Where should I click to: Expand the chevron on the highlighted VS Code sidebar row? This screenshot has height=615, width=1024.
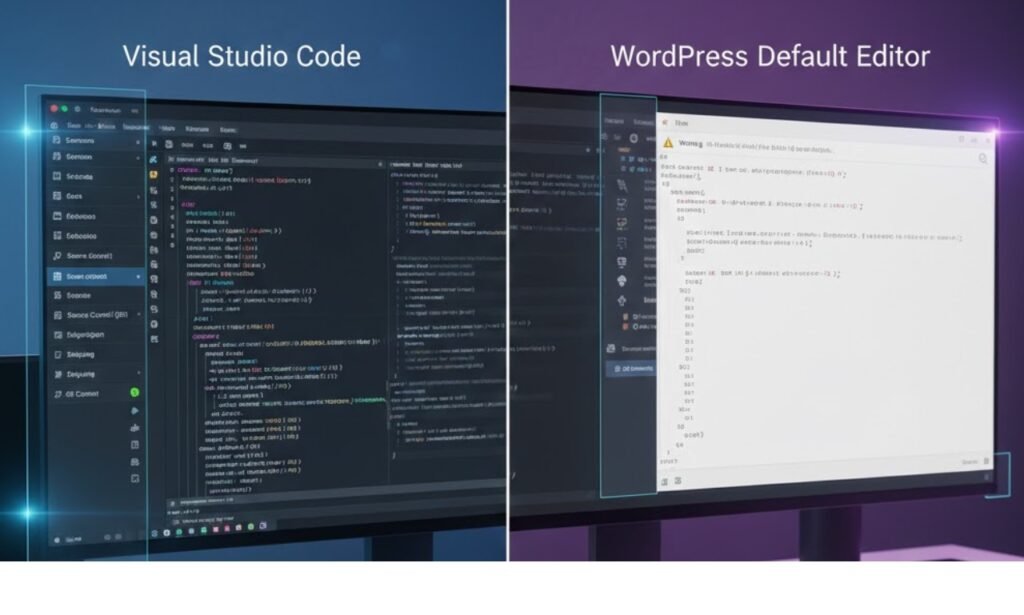point(138,277)
